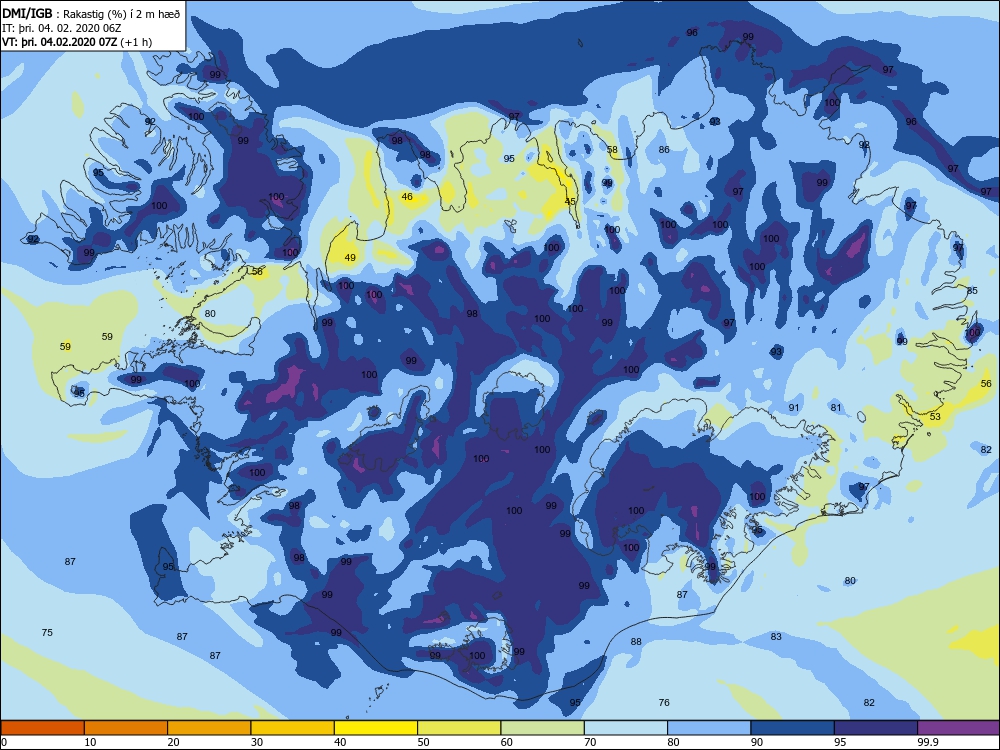Screen dimensions: 1000x750
Task: Click the 10–20 orange legend swatch
Action: pos(126,728)
